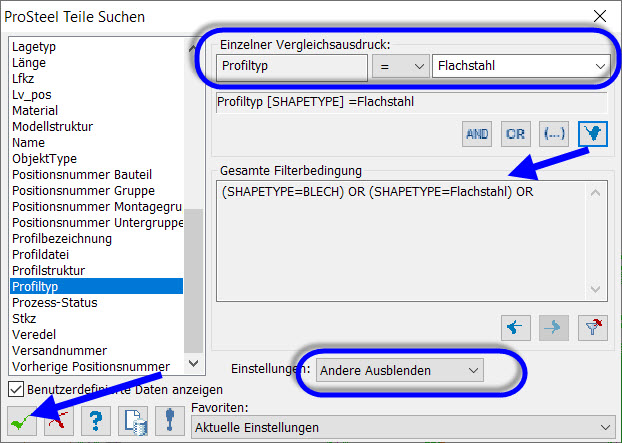622x443 pixels.
Task: Click the grayed right arrow redo button
Action: [x=554, y=328]
